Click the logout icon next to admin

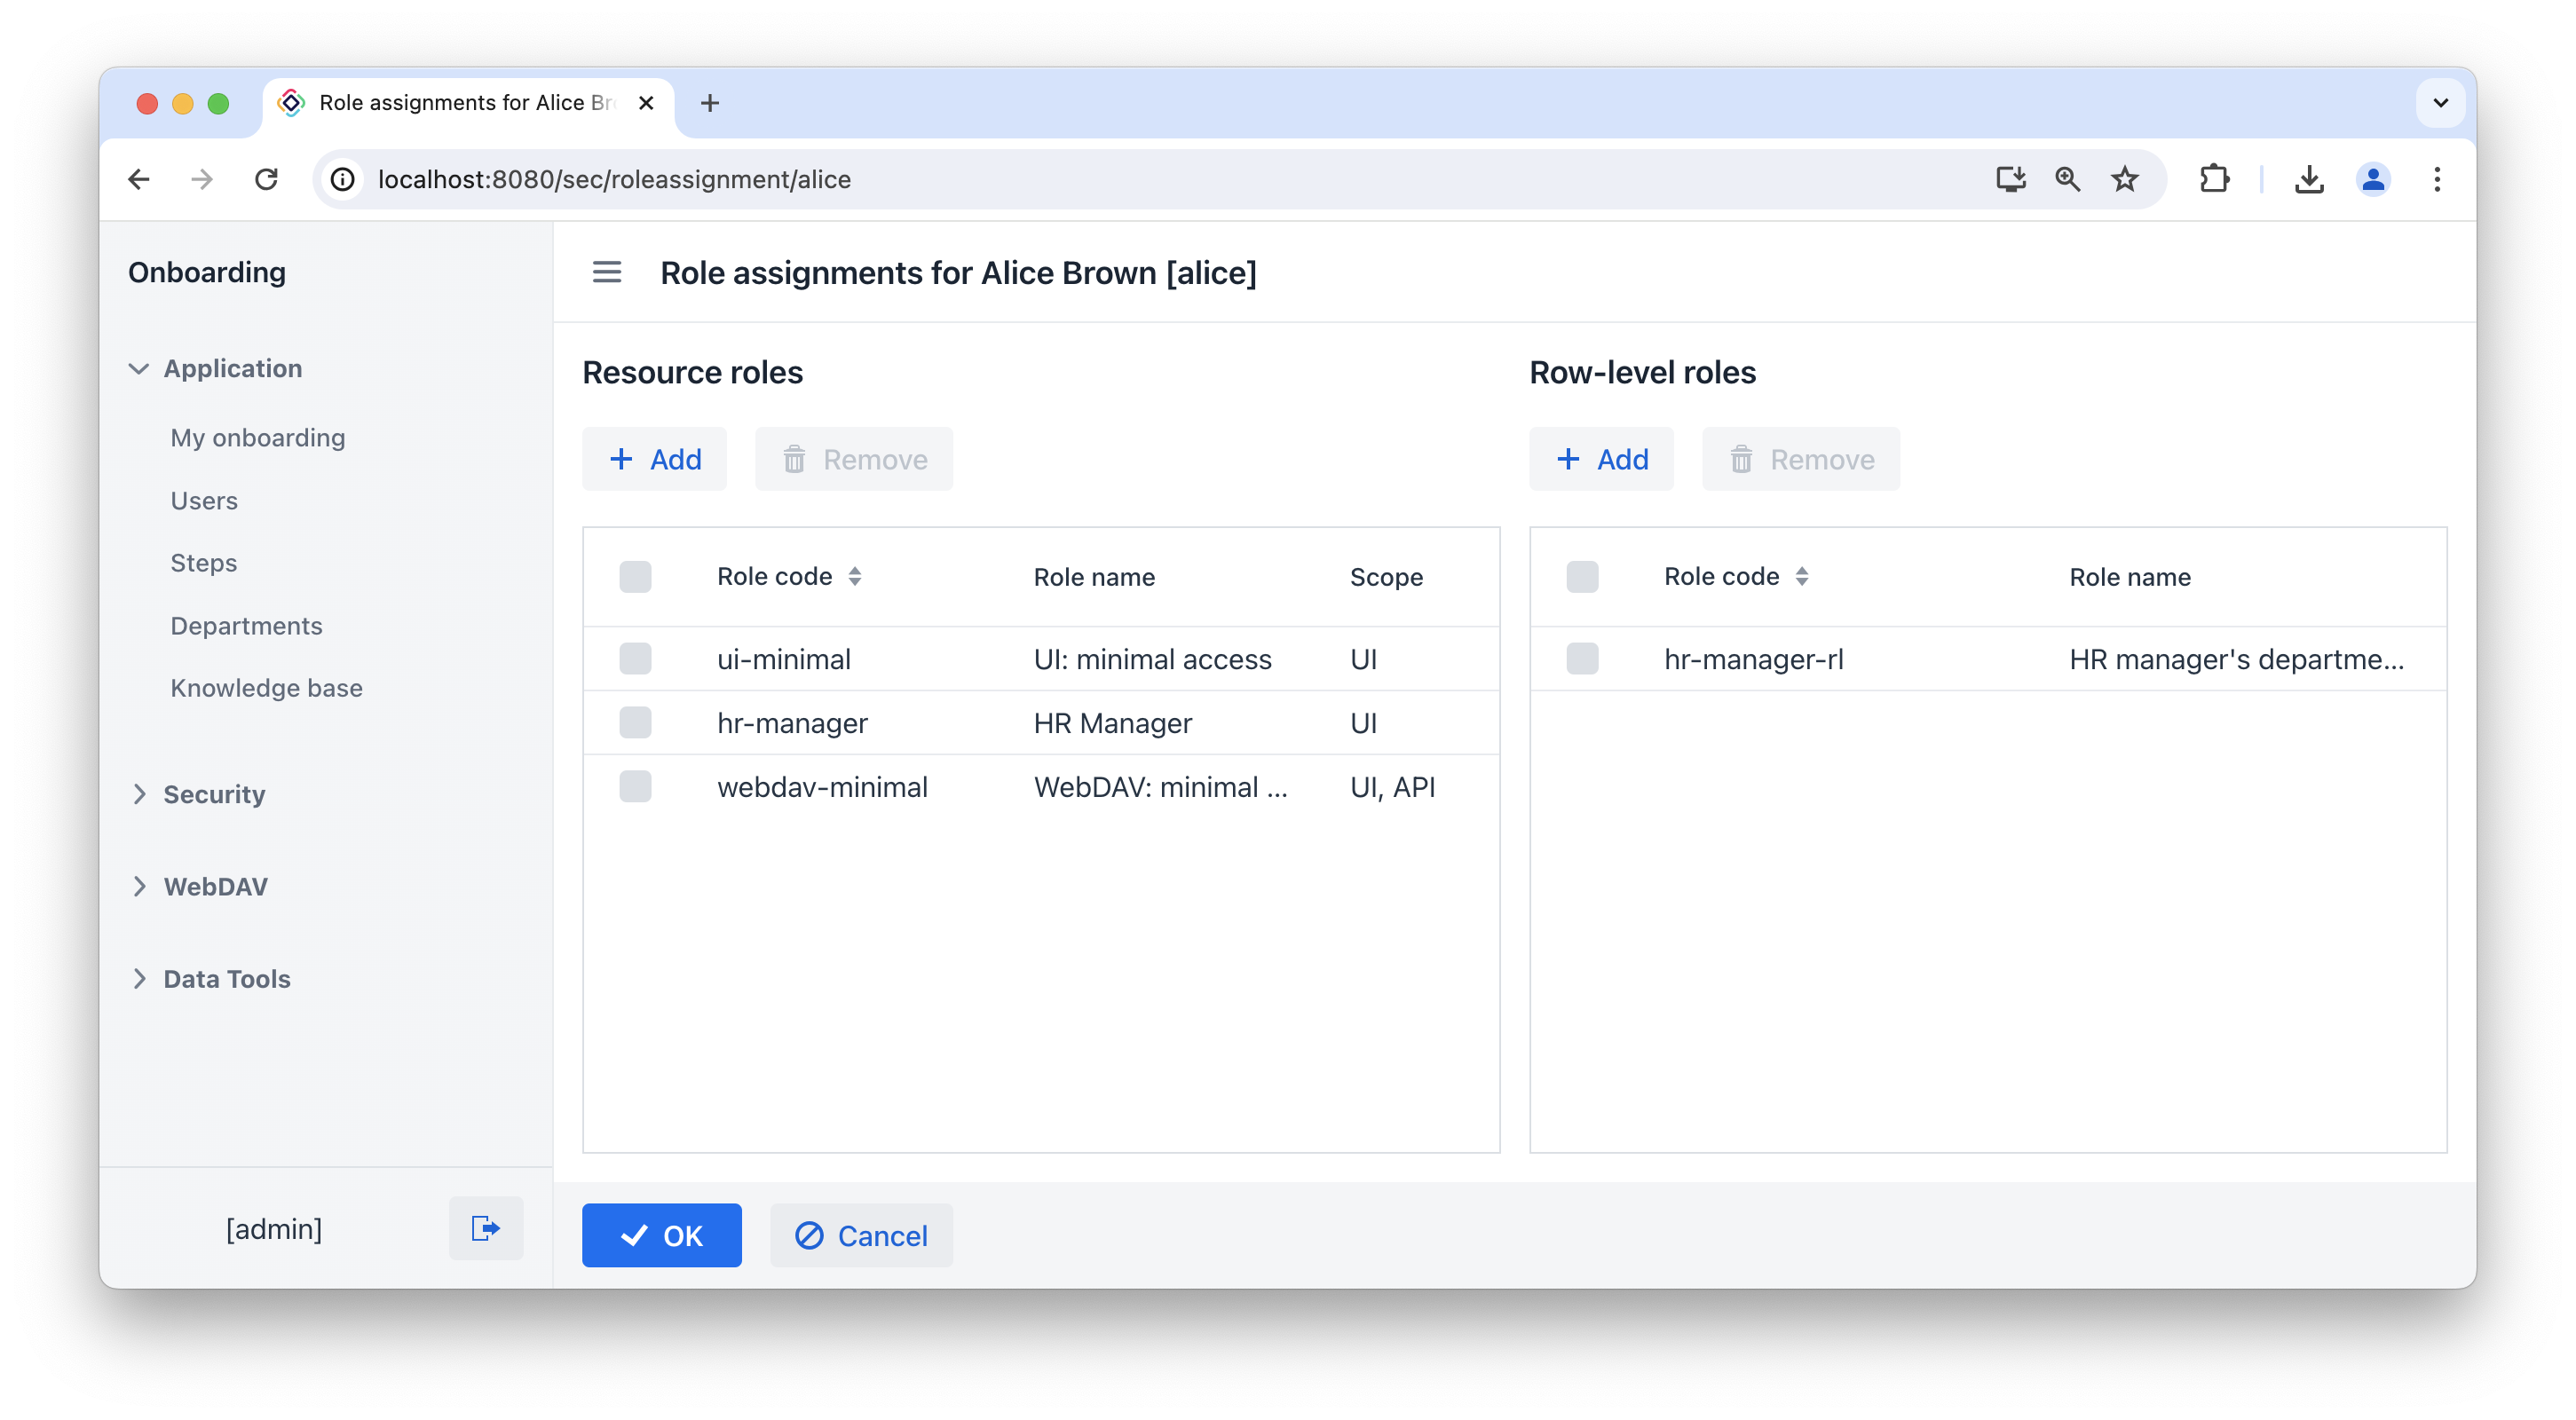click(x=486, y=1227)
